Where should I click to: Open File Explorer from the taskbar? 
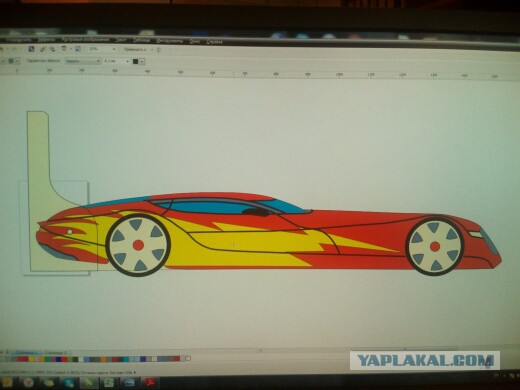click(49, 383)
